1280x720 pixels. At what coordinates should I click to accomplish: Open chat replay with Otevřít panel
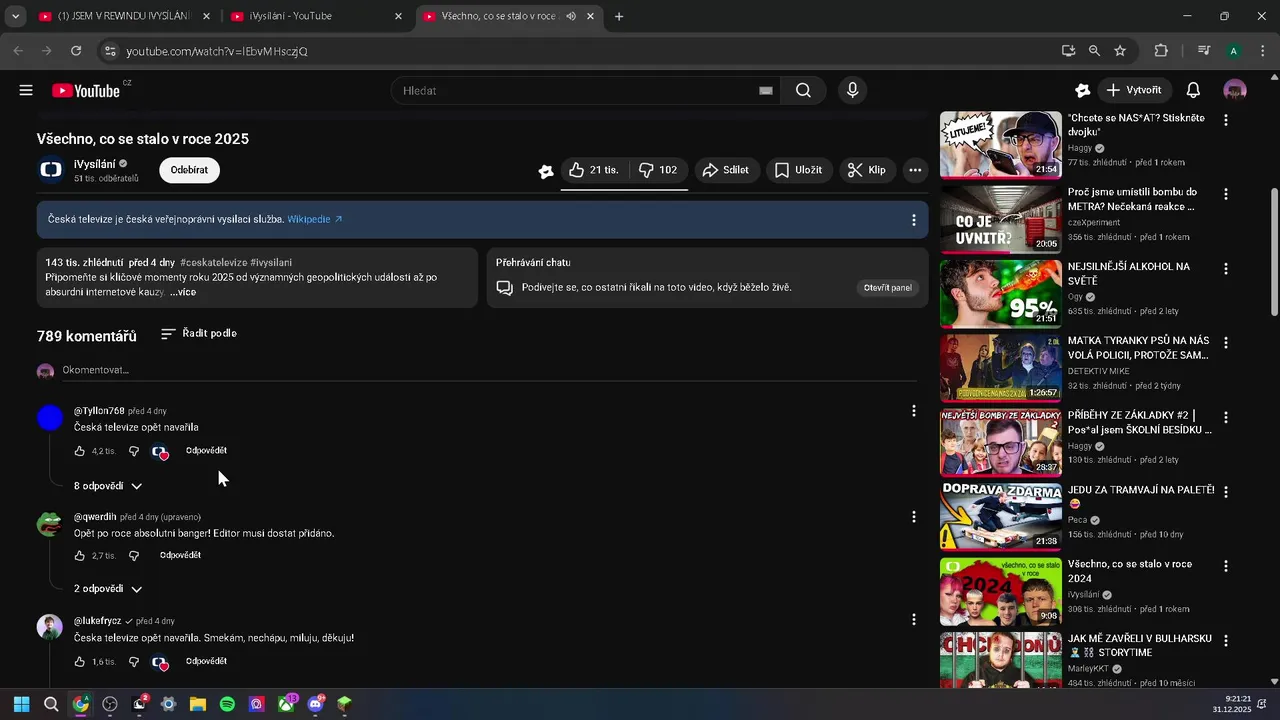[x=887, y=288]
